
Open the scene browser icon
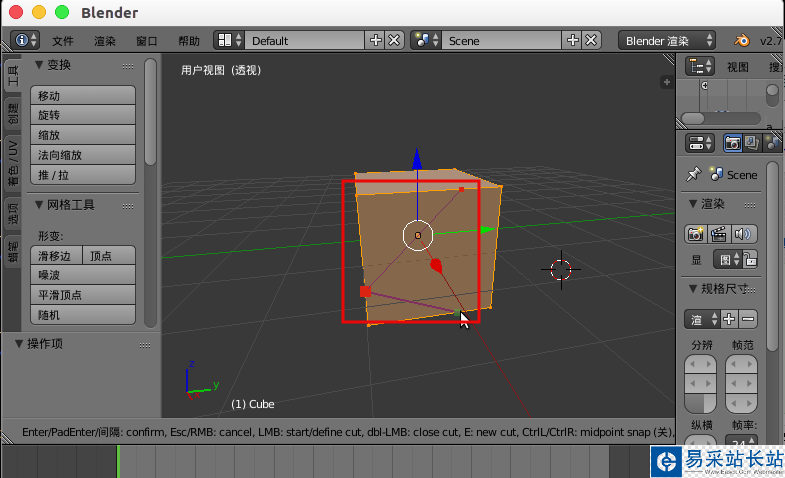click(426, 41)
